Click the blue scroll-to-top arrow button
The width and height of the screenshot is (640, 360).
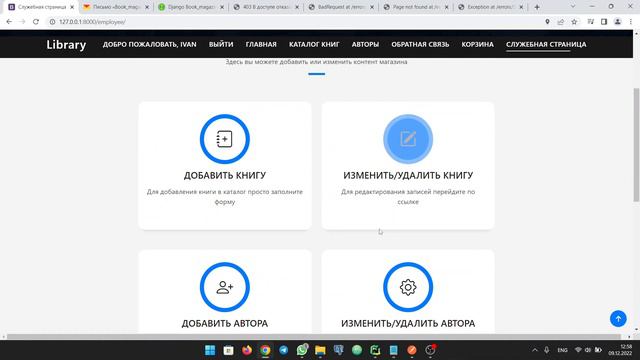[x=618, y=318]
